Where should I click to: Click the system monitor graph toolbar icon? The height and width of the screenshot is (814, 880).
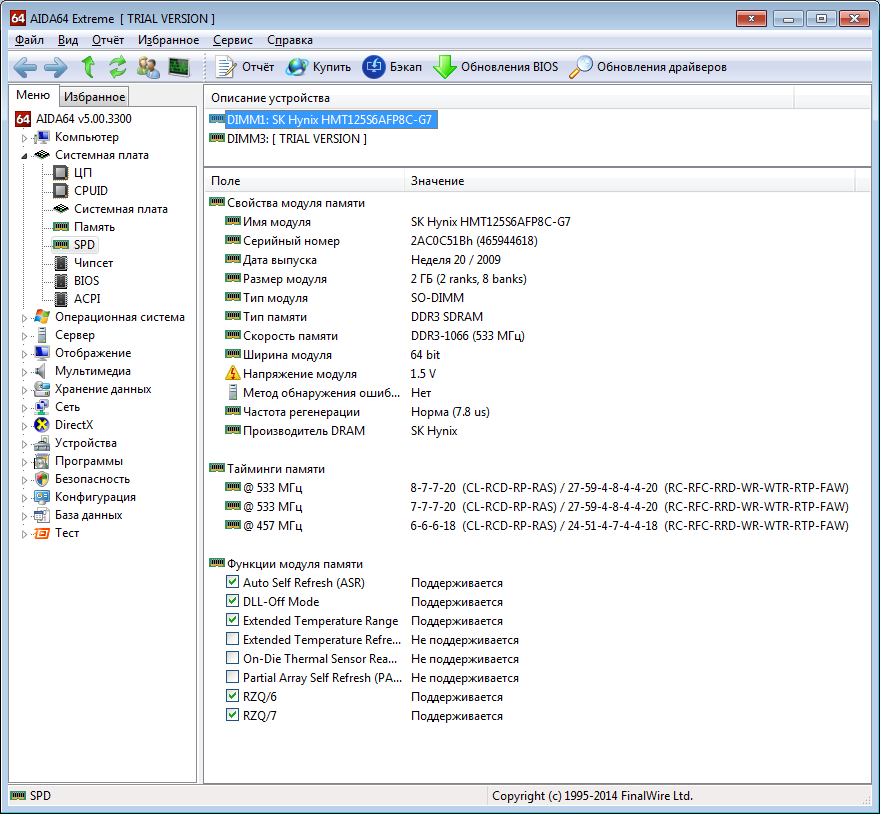click(x=179, y=67)
